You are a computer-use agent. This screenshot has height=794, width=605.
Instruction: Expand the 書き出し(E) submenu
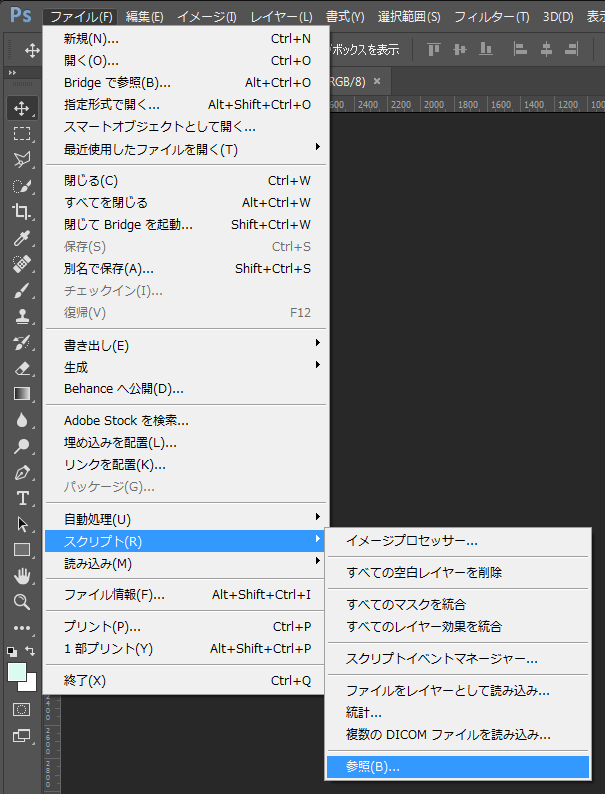pos(185,345)
